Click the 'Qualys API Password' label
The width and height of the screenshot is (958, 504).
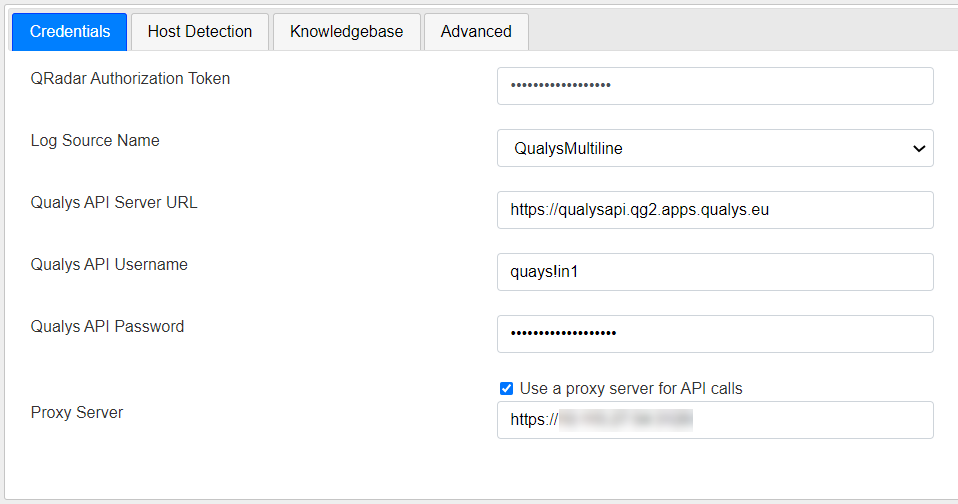107,326
